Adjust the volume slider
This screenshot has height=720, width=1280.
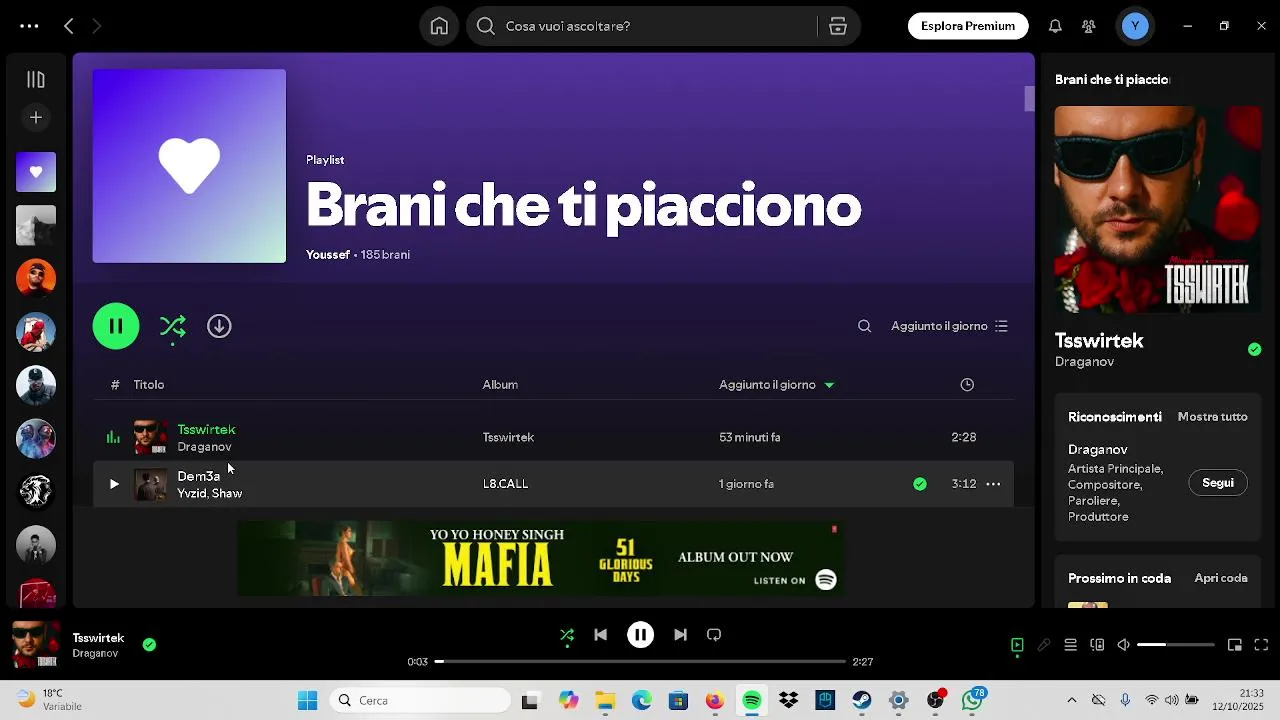pyautogui.click(x=1175, y=645)
